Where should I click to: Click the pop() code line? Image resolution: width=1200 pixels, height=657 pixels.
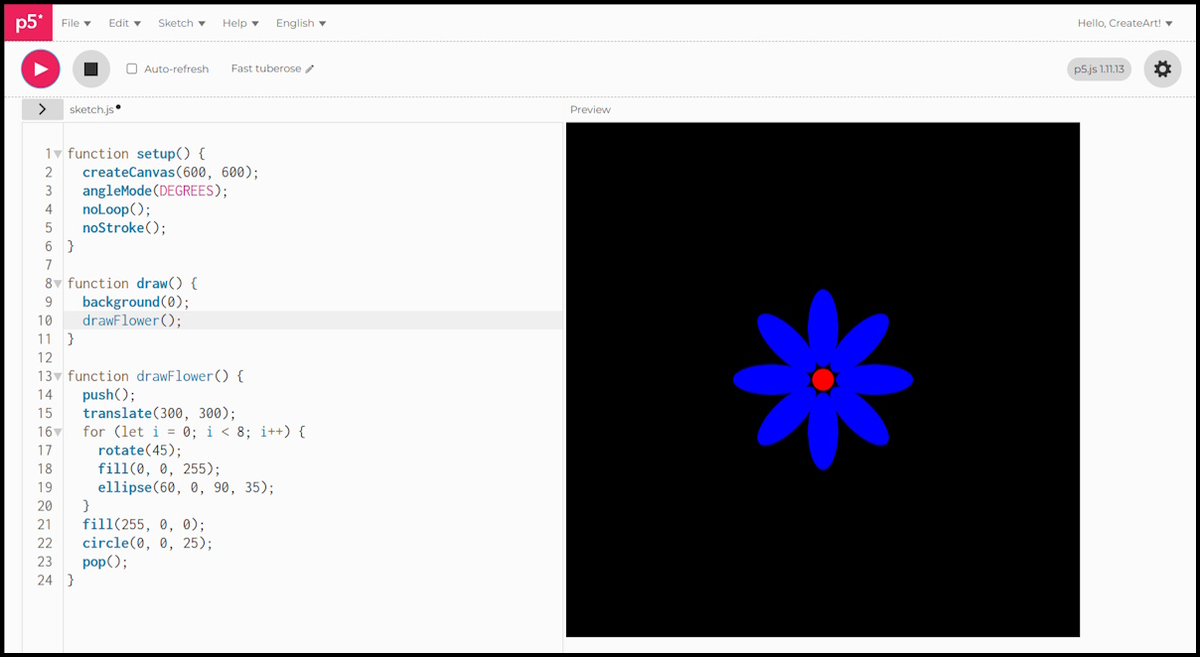click(105, 562)
